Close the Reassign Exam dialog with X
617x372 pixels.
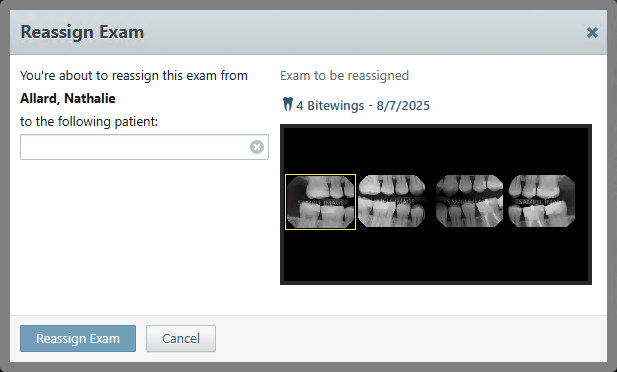click(x=592, y=32)
